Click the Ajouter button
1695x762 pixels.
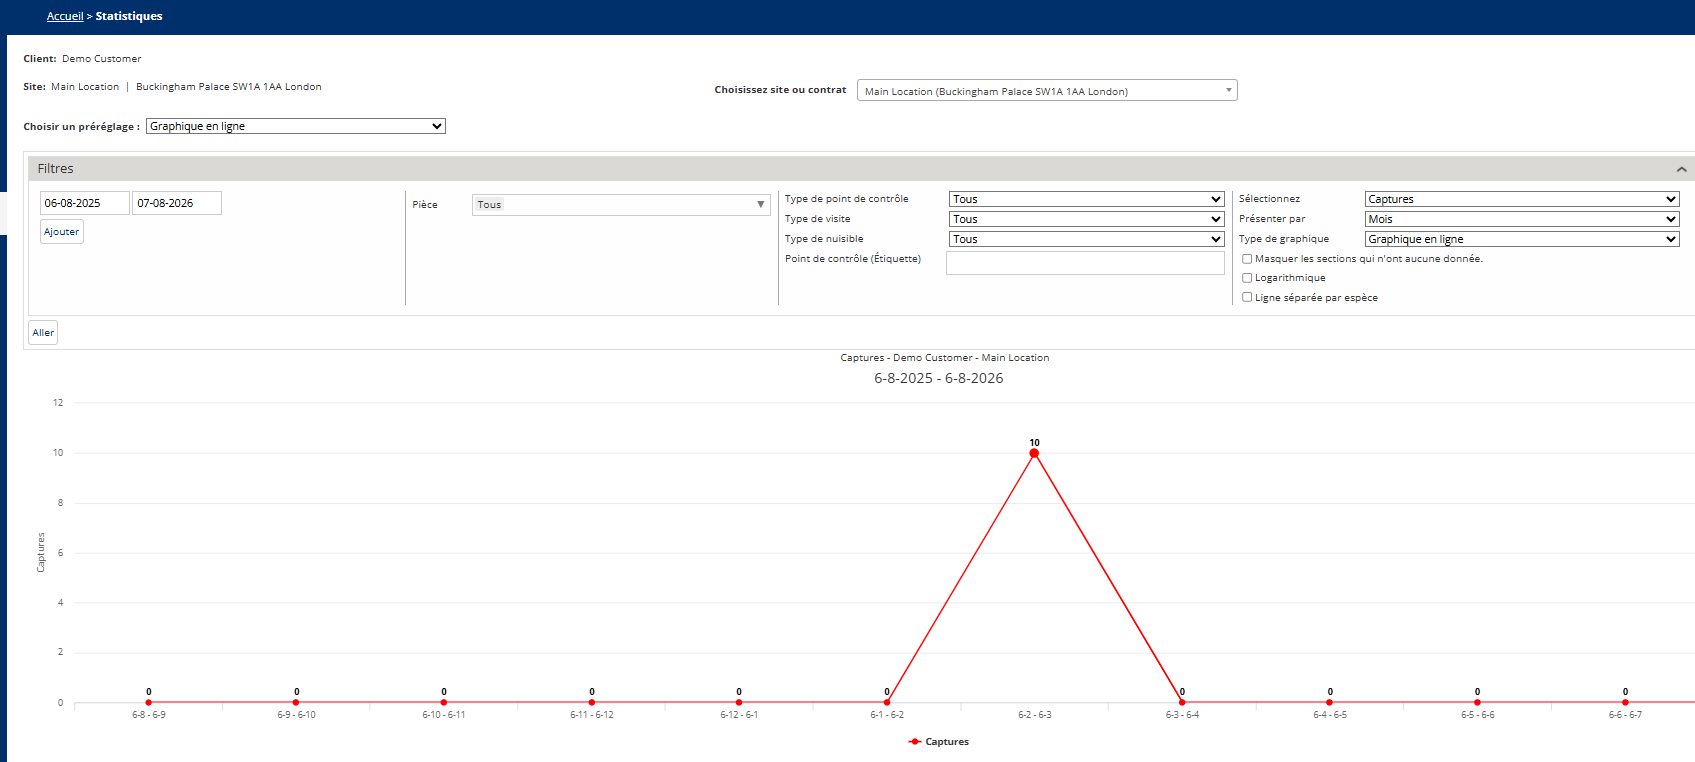click(x=62, y=232)
